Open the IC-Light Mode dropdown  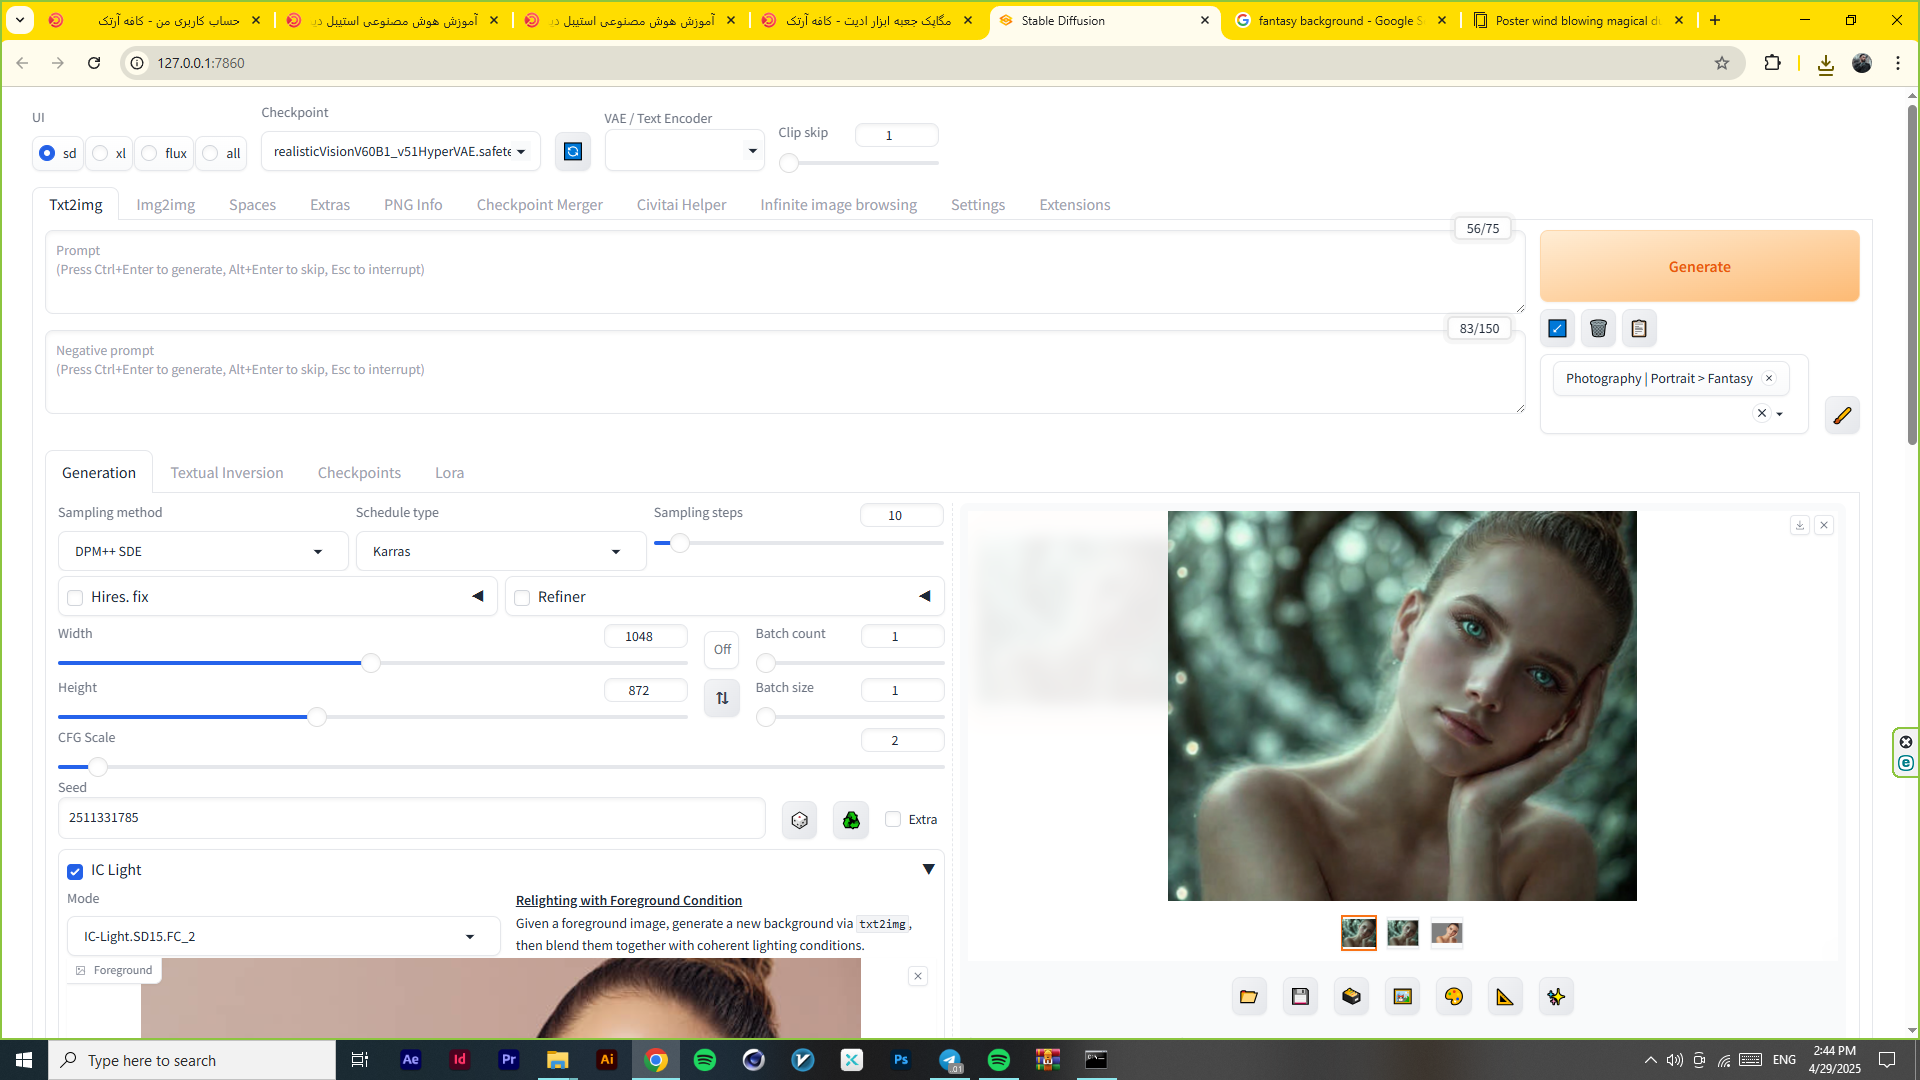click(x=283, y=937)
